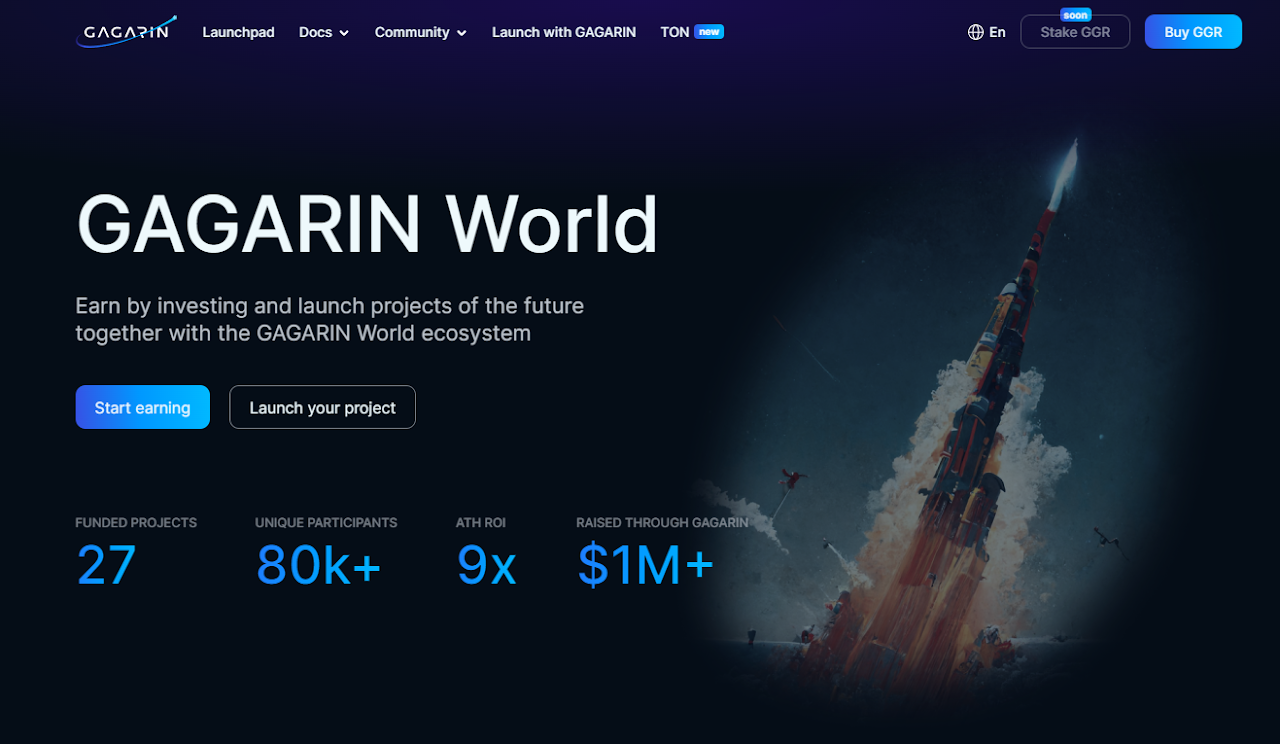The width and height of the screenshot is (1280, 744).
Task: Expand the Docs dropdown menu
Action: [x=324, y=32]
